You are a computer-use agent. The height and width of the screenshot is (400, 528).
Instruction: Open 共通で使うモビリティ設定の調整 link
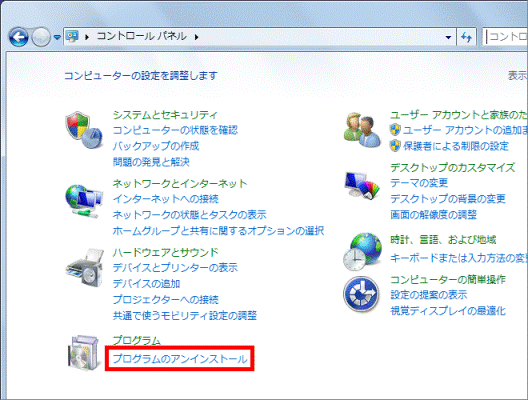(185, 315)
